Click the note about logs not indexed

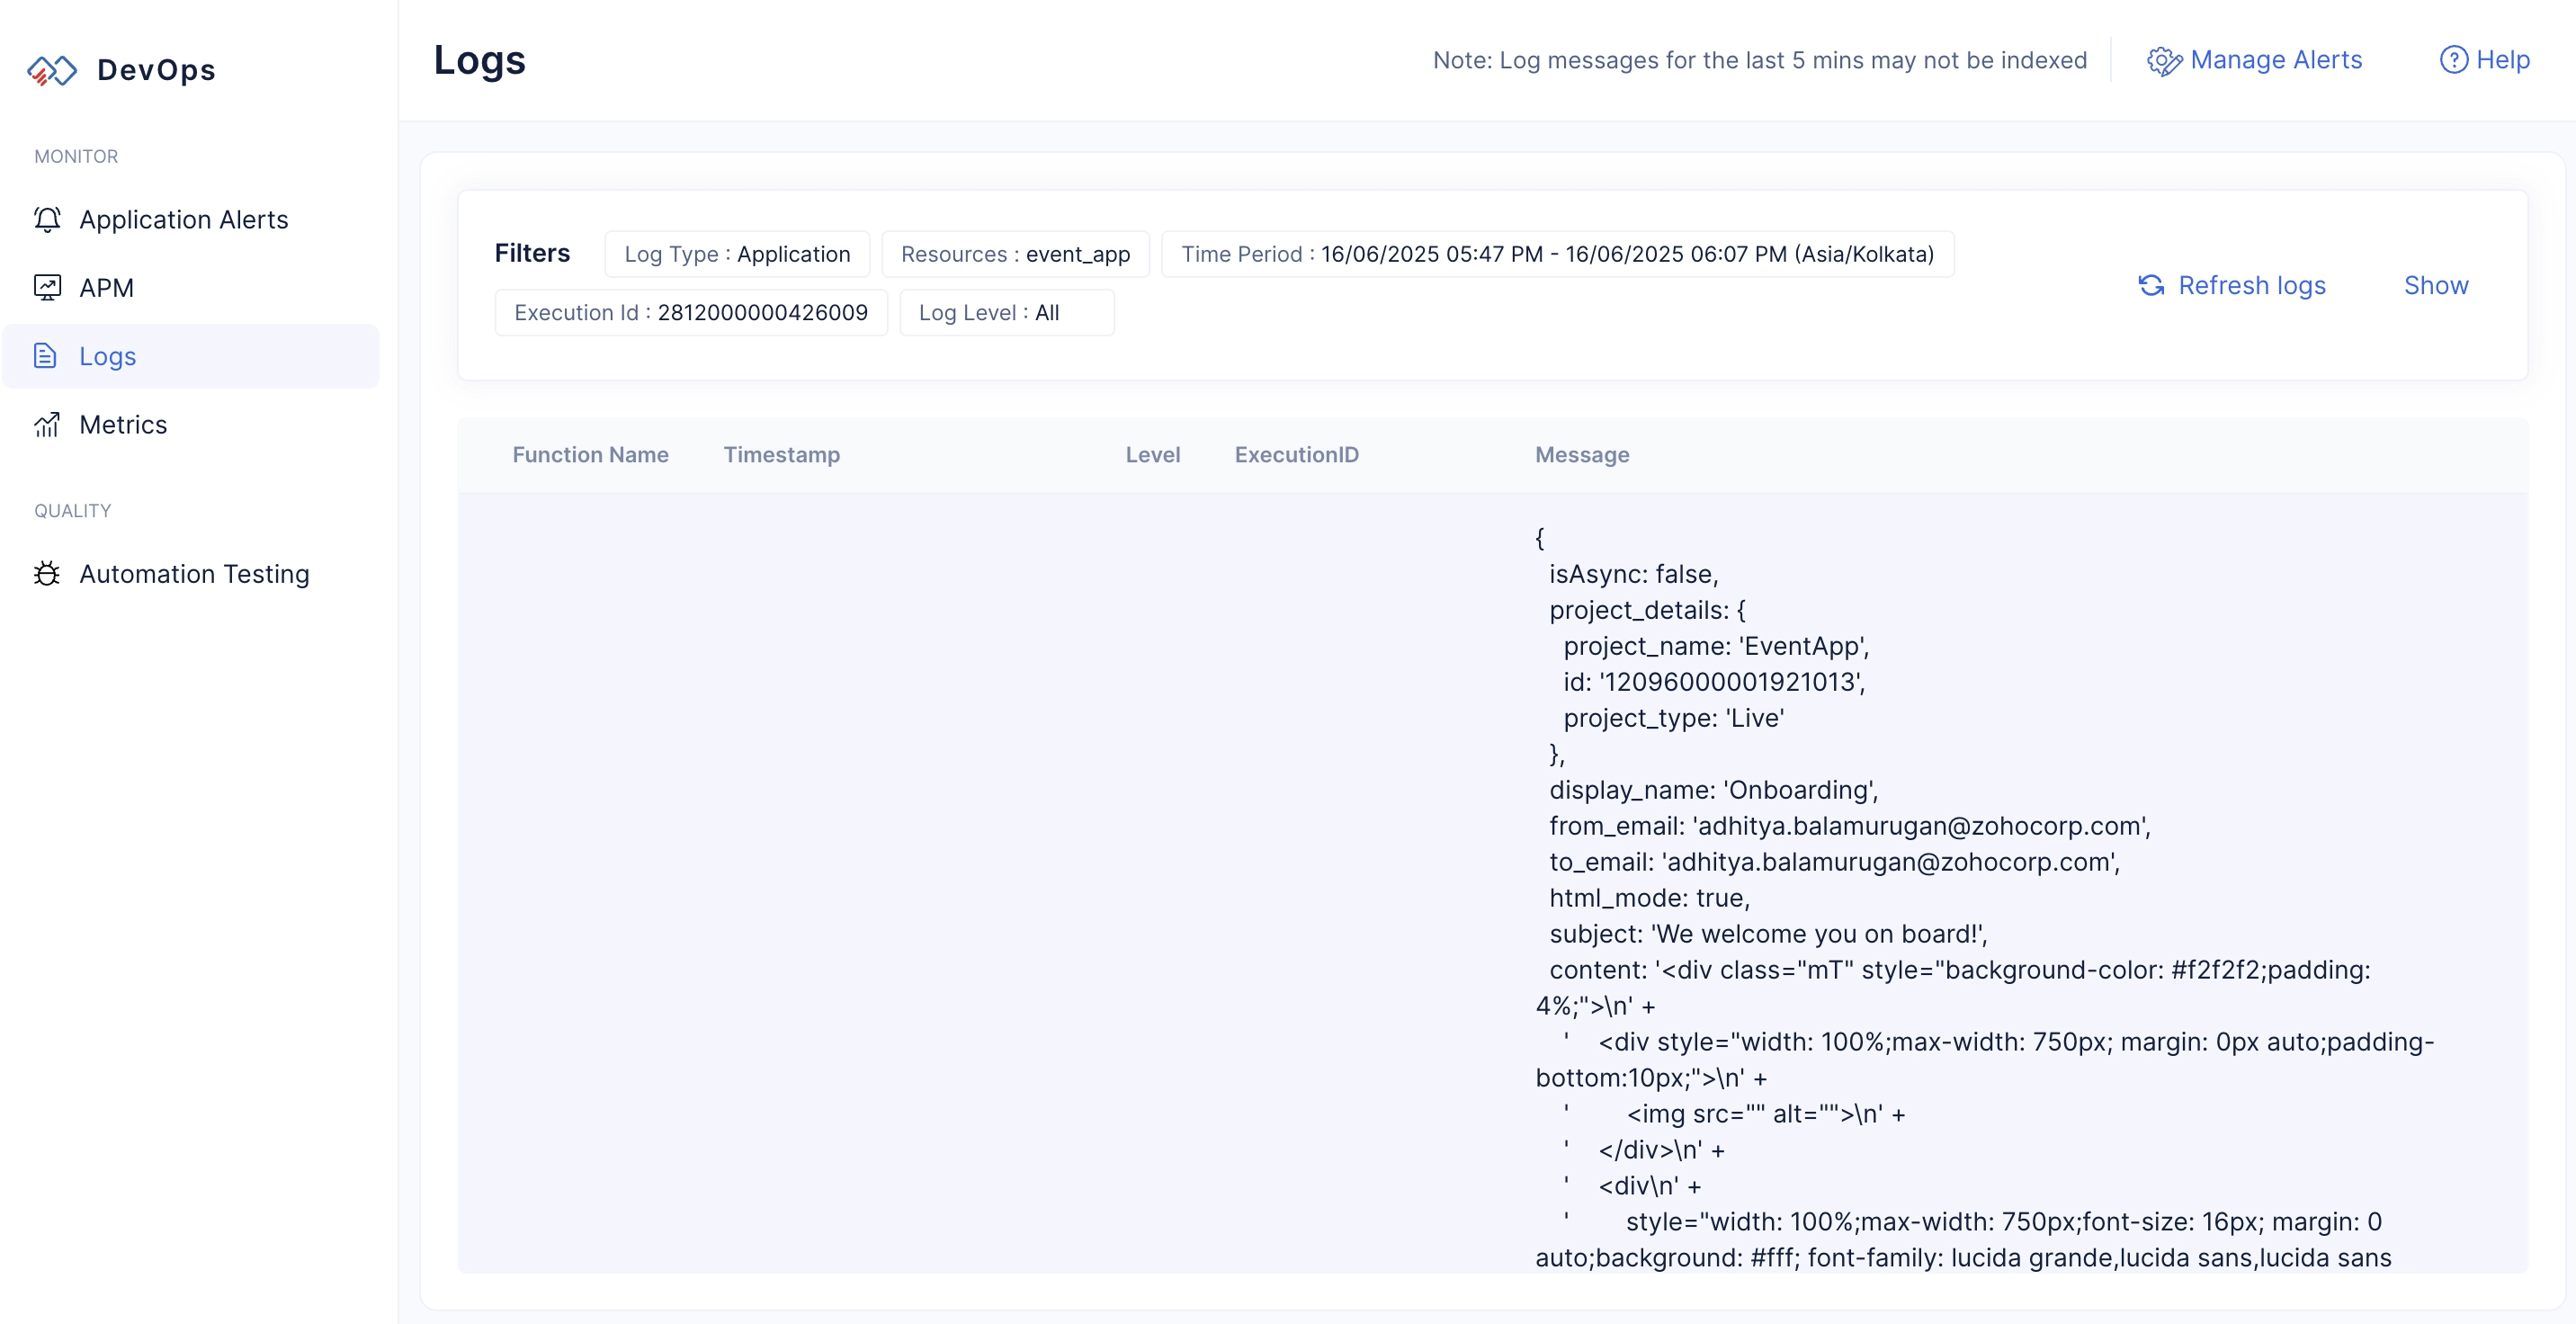point(1759,60)
